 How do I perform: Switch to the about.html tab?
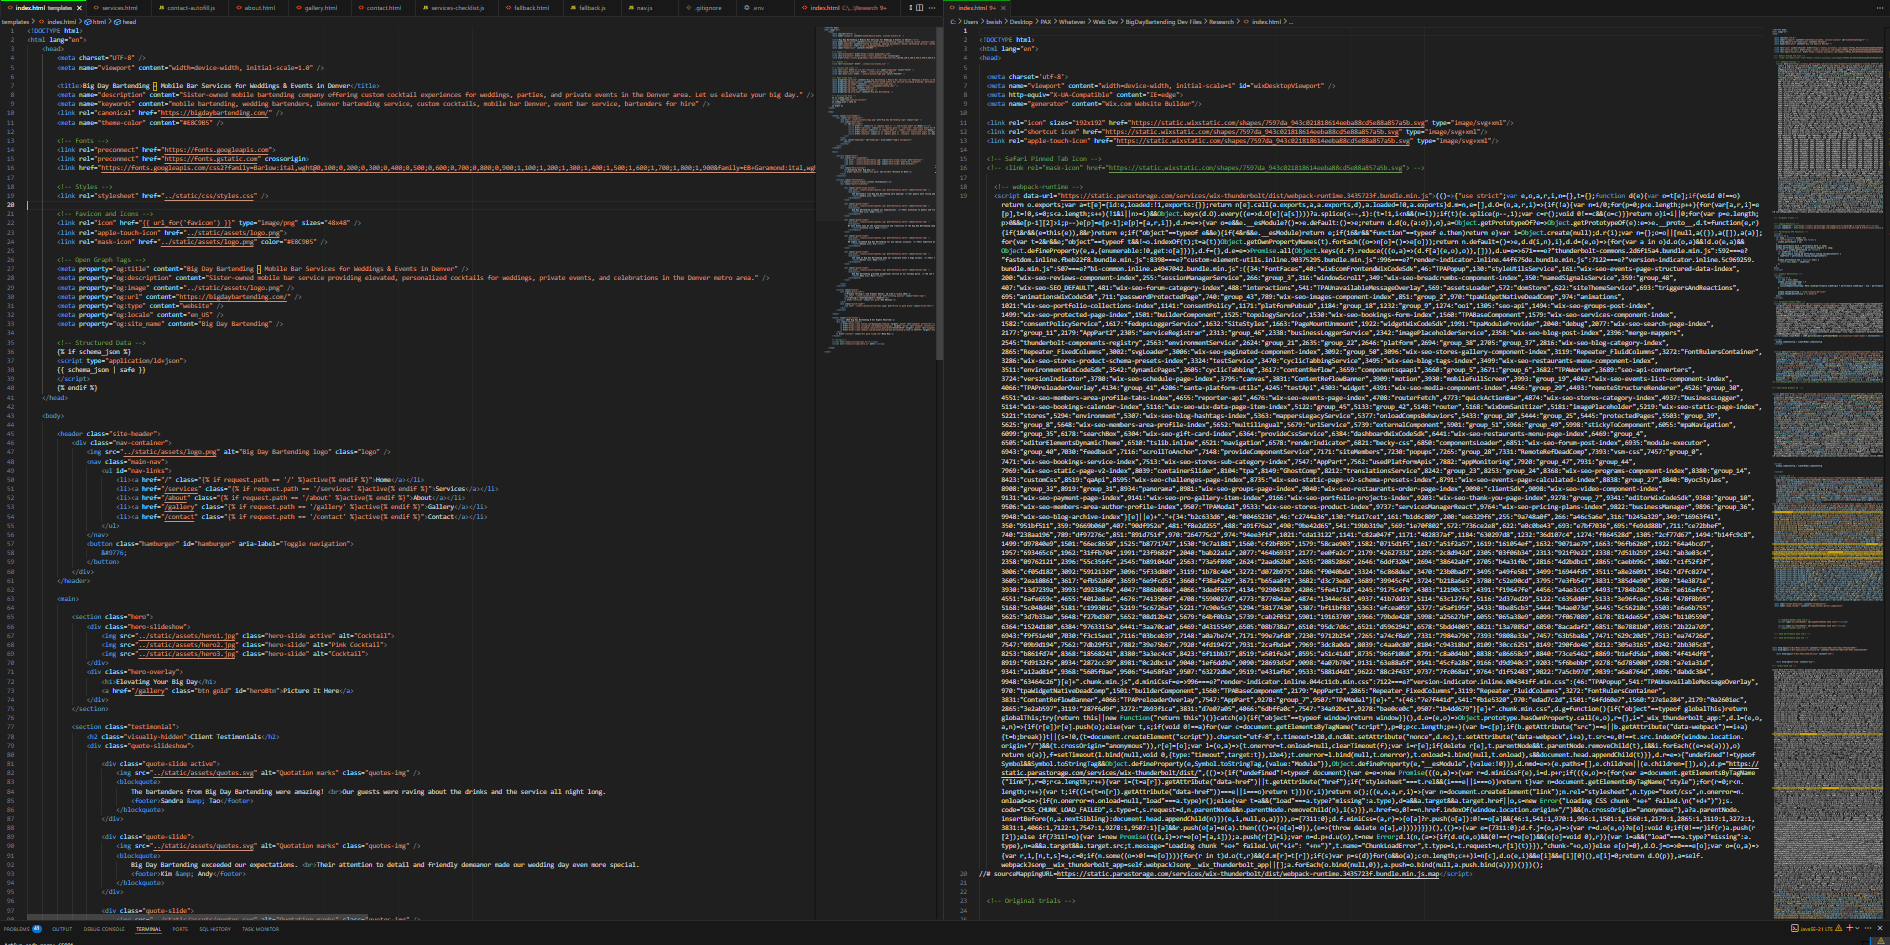point(257,8)
